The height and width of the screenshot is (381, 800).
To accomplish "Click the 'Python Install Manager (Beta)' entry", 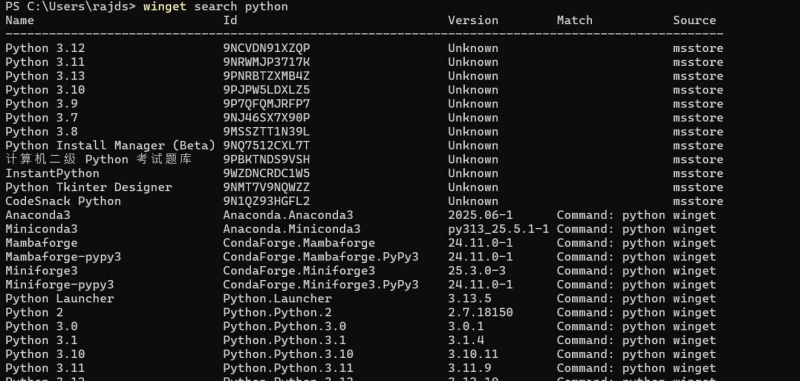I will point(110,145).
